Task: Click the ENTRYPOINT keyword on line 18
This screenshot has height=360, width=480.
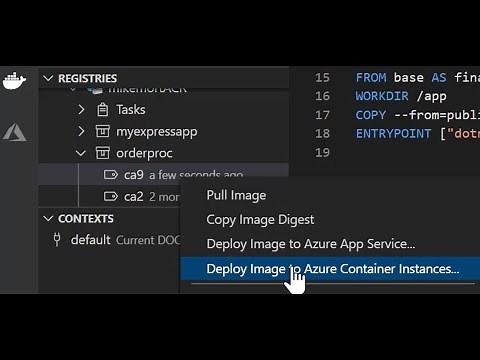Action: coord(393,134)
